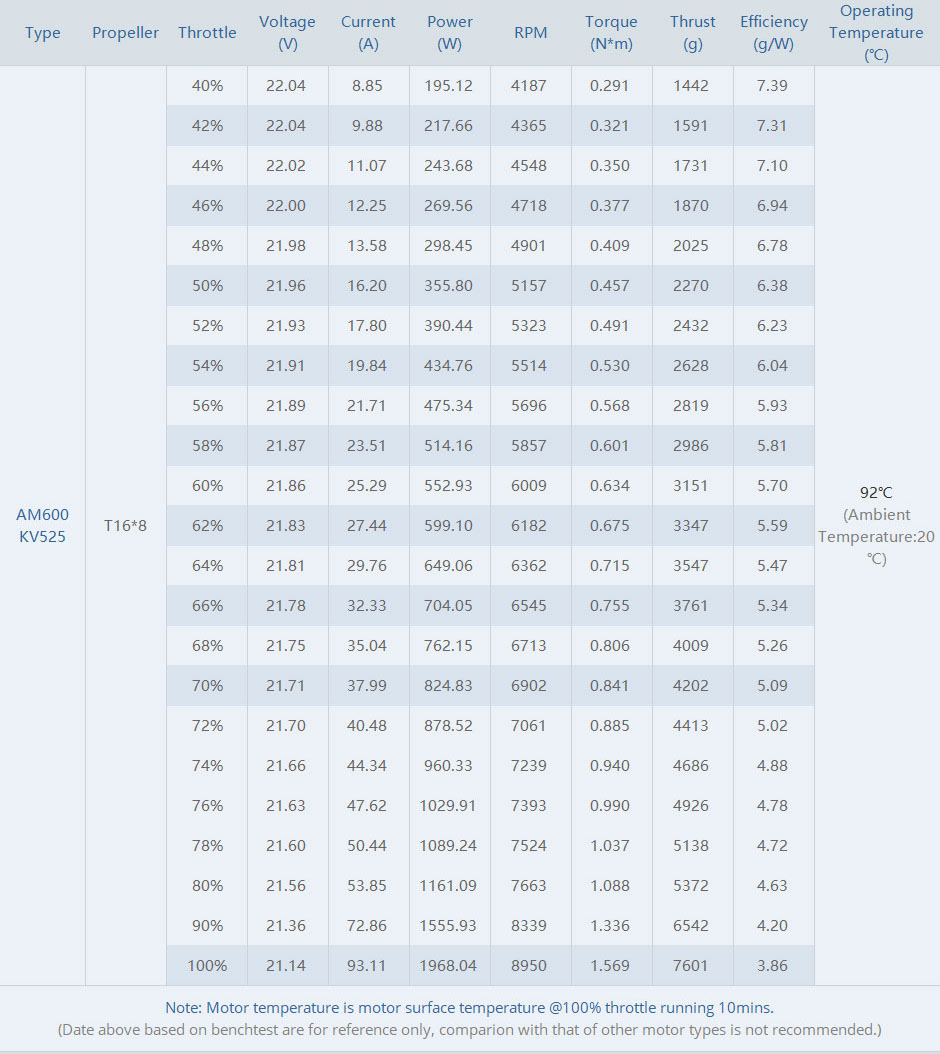Click the Operating Temperature column header

tap(877, 33)
